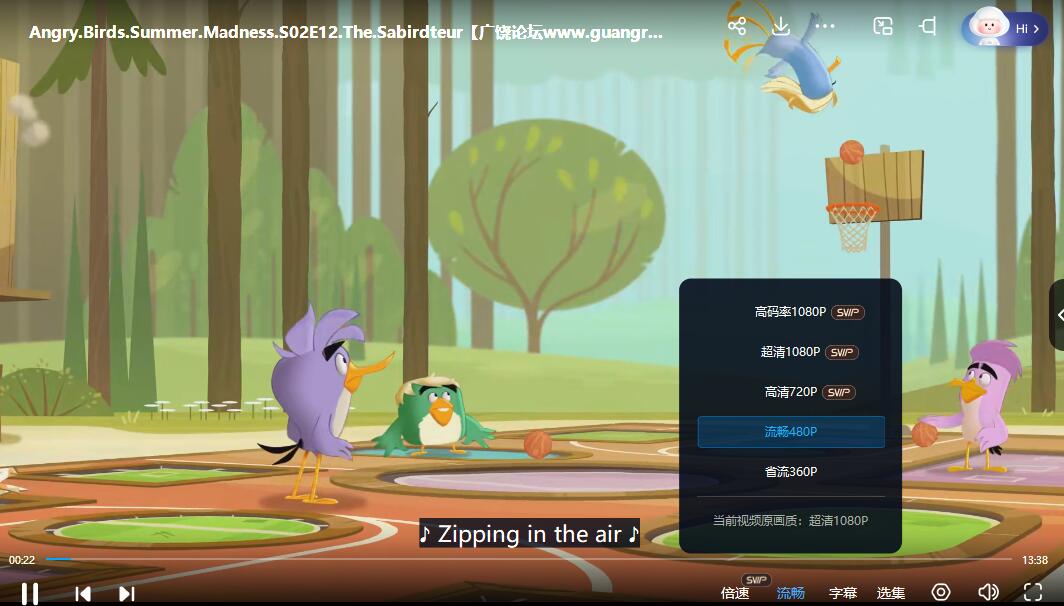Save video to cloud with transfer icon
Image resolution: width=1064 pixels, height=606 pixels.
[882, 26]
